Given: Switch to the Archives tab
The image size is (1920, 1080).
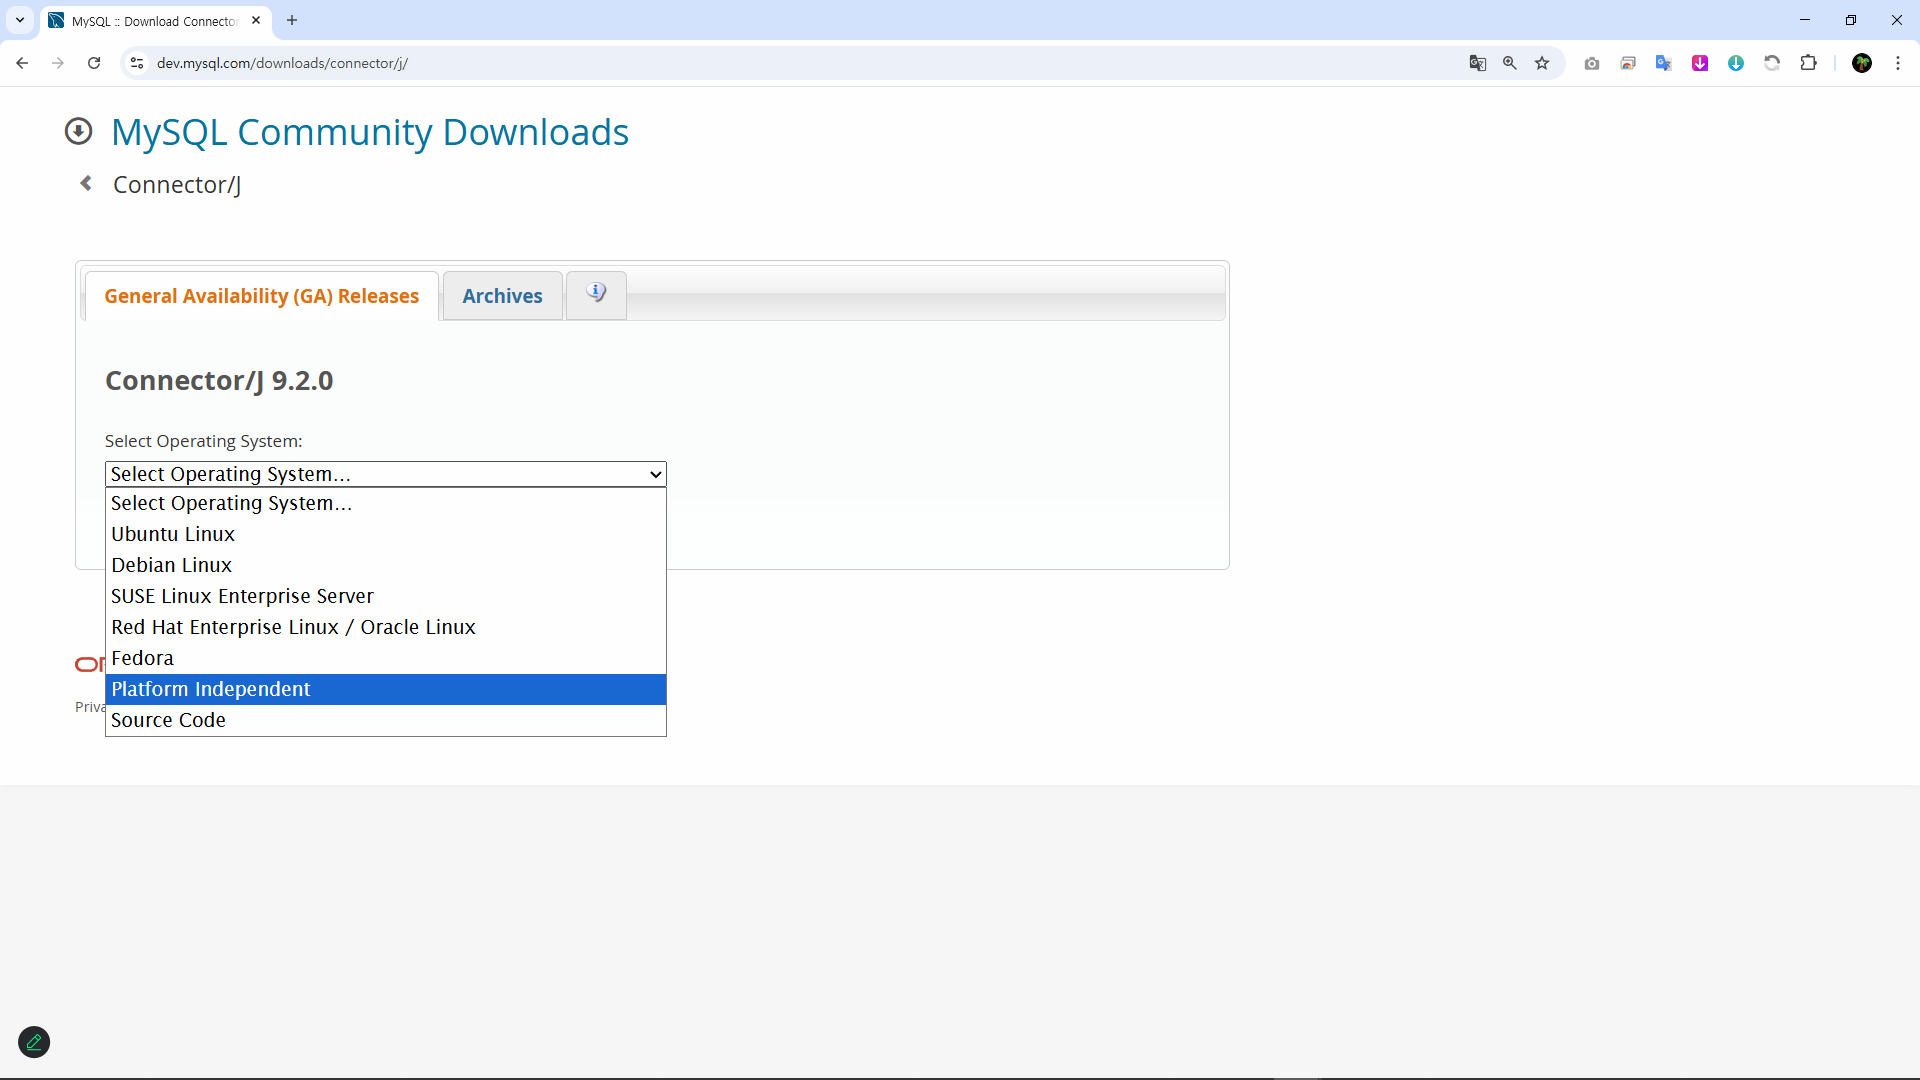Looking at the screenshot, I should click(x=502, y=296).
